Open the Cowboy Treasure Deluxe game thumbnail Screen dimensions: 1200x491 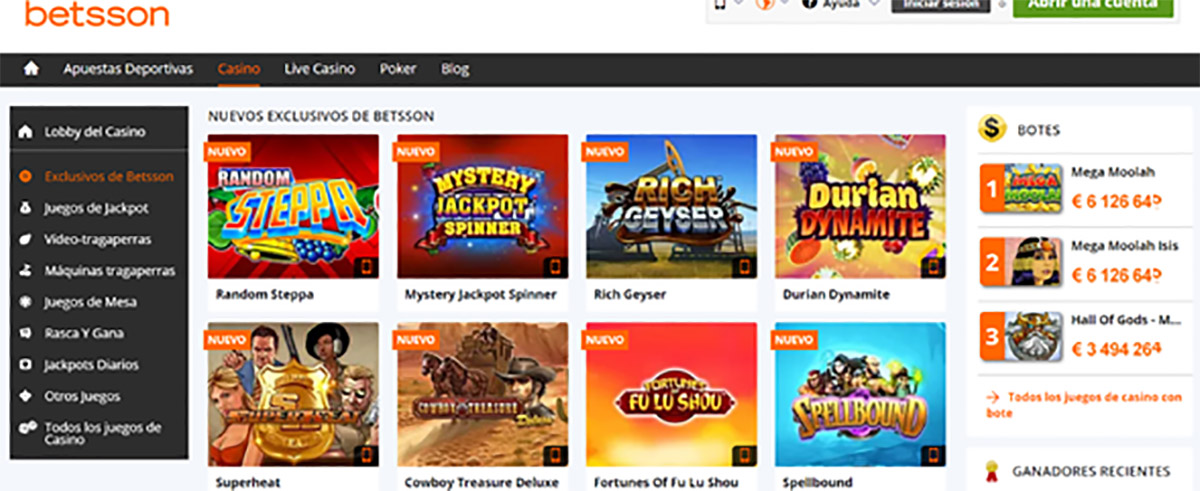tap(482, 395)
